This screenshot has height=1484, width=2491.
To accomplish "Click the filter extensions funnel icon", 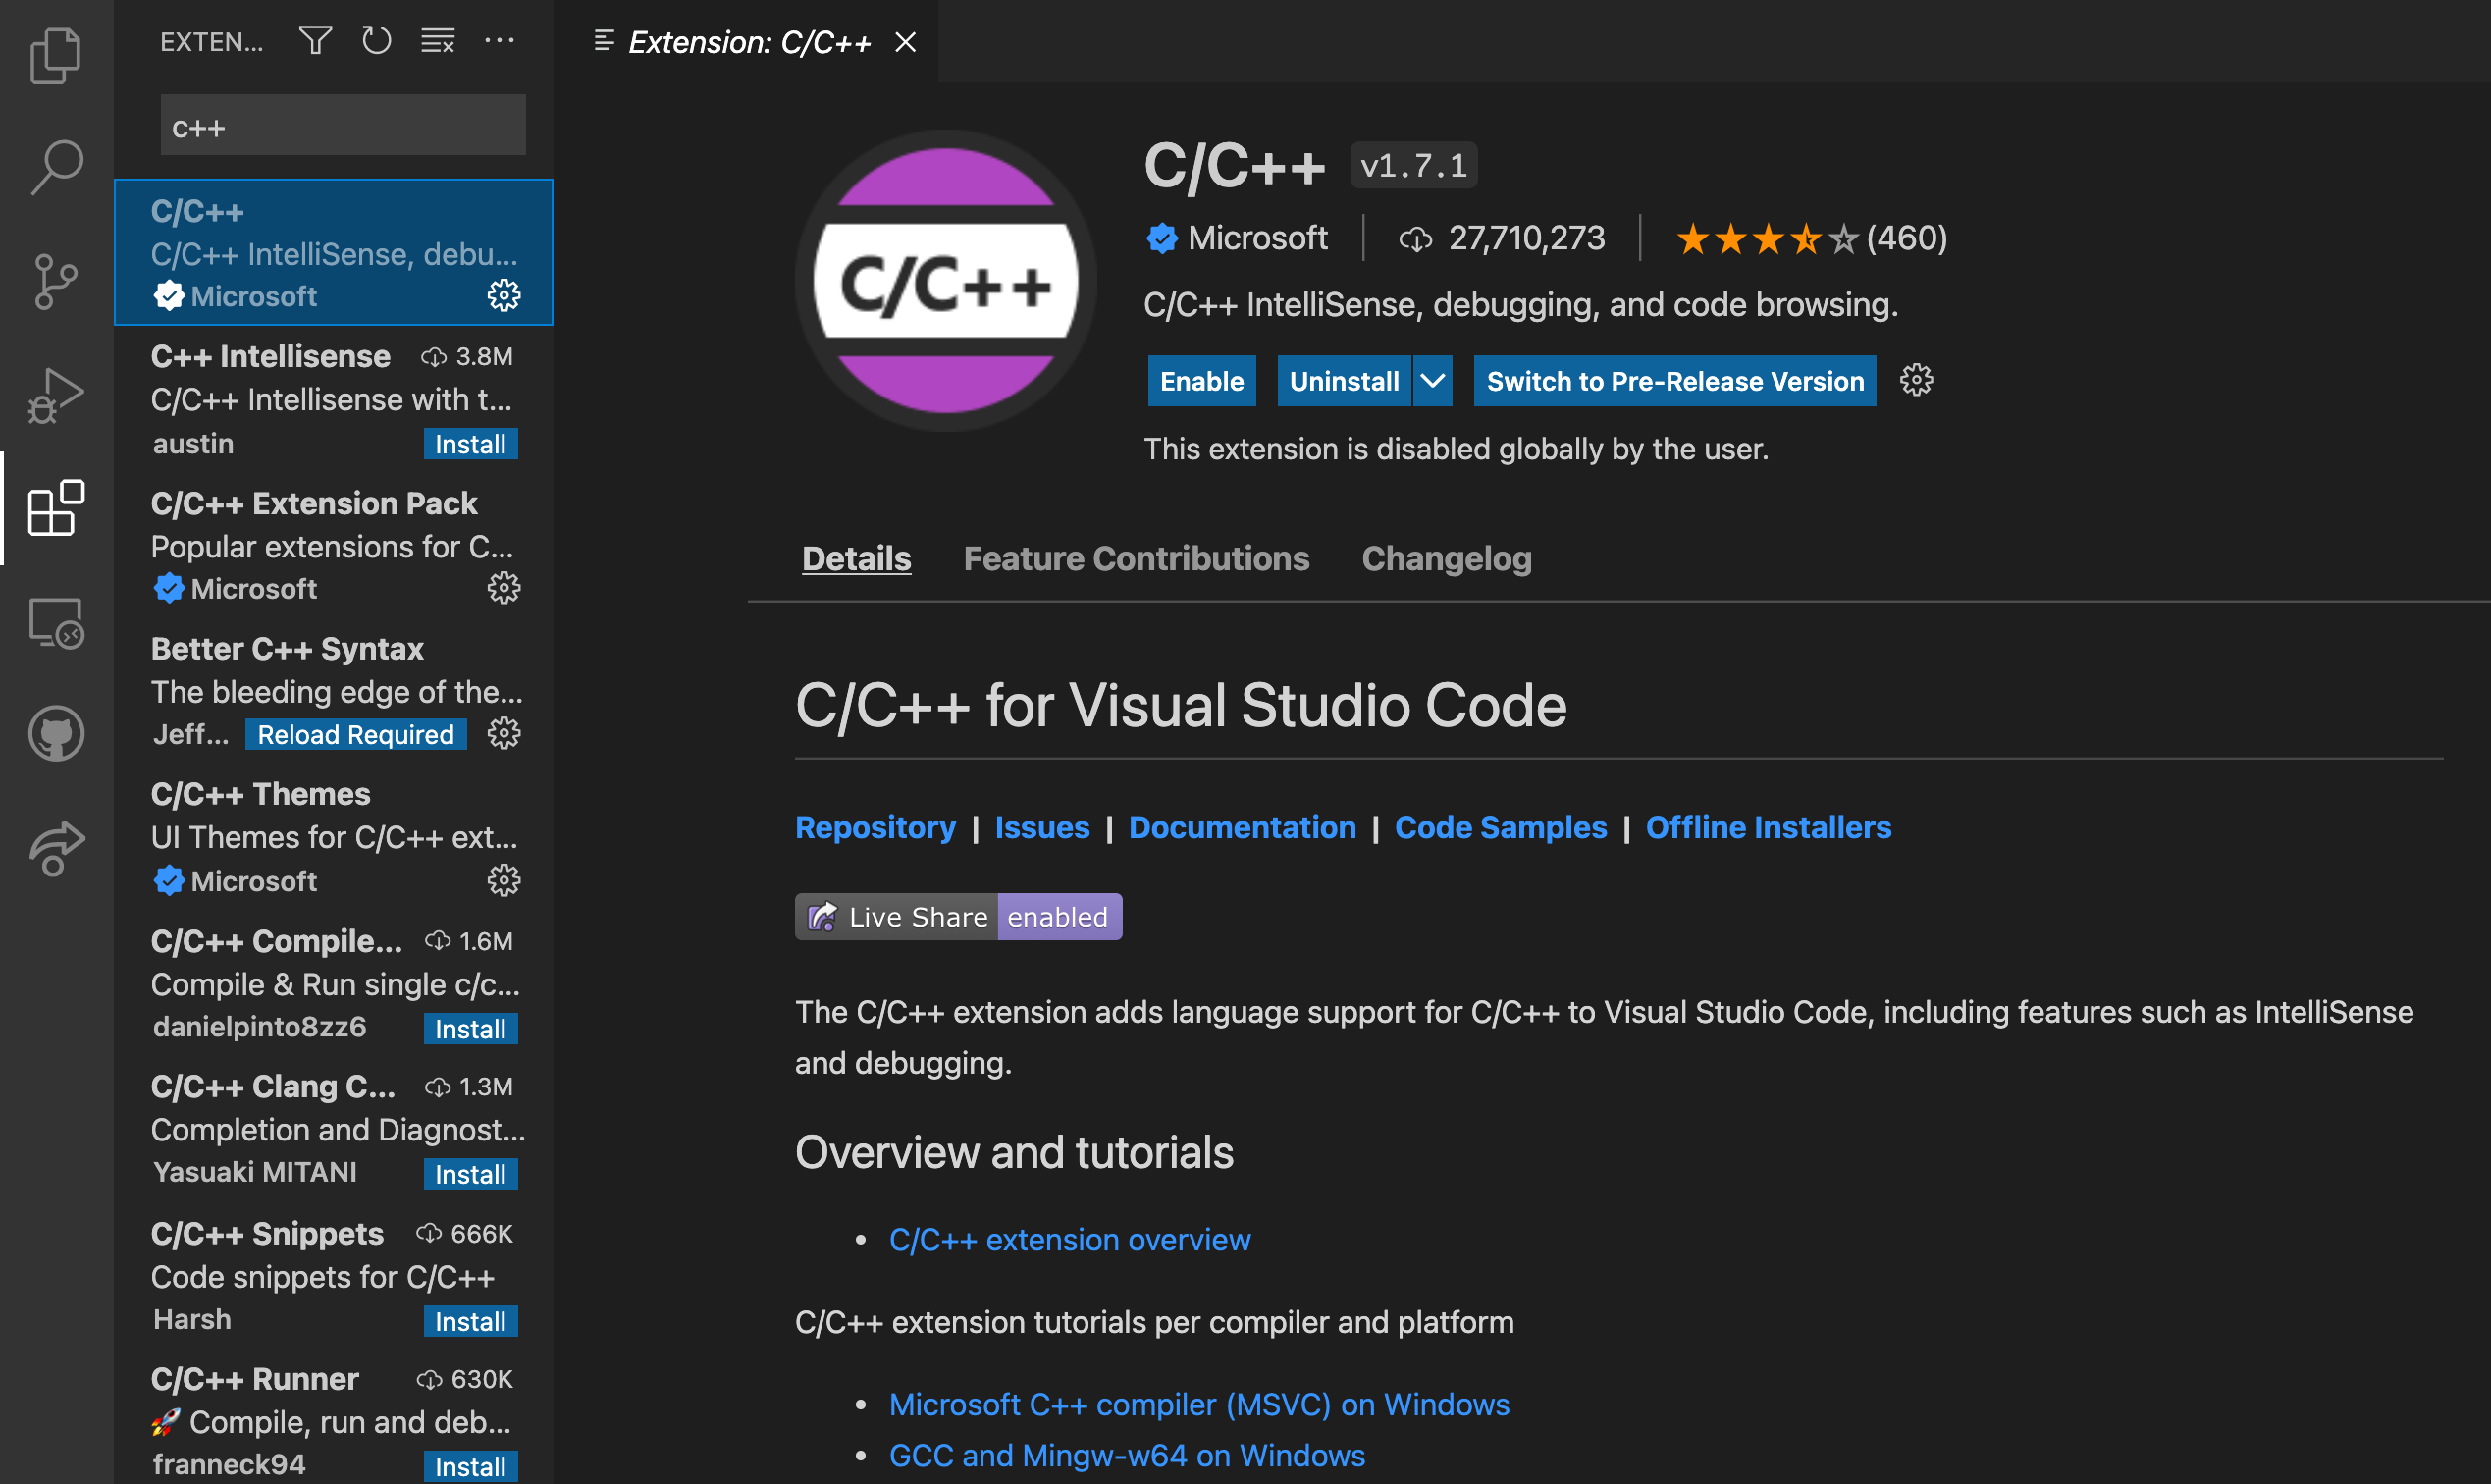I will [315, 41].
